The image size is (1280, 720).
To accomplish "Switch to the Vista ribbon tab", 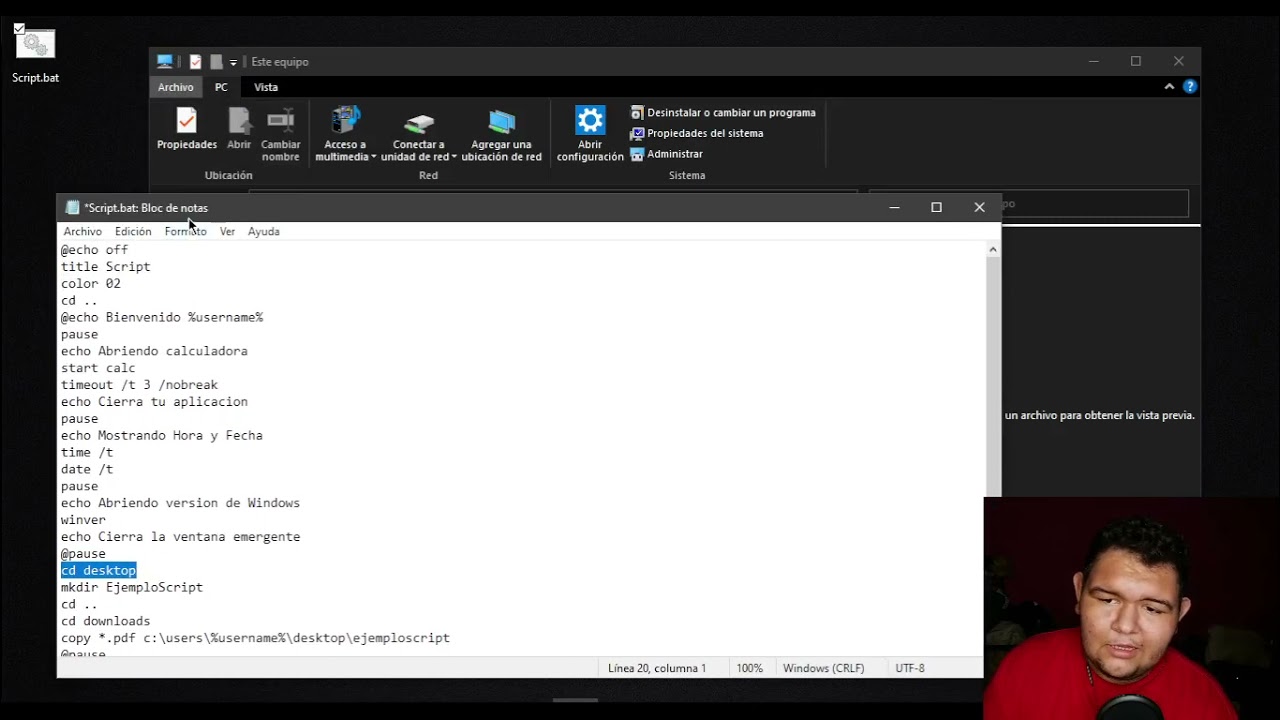I will click(266, 87).
